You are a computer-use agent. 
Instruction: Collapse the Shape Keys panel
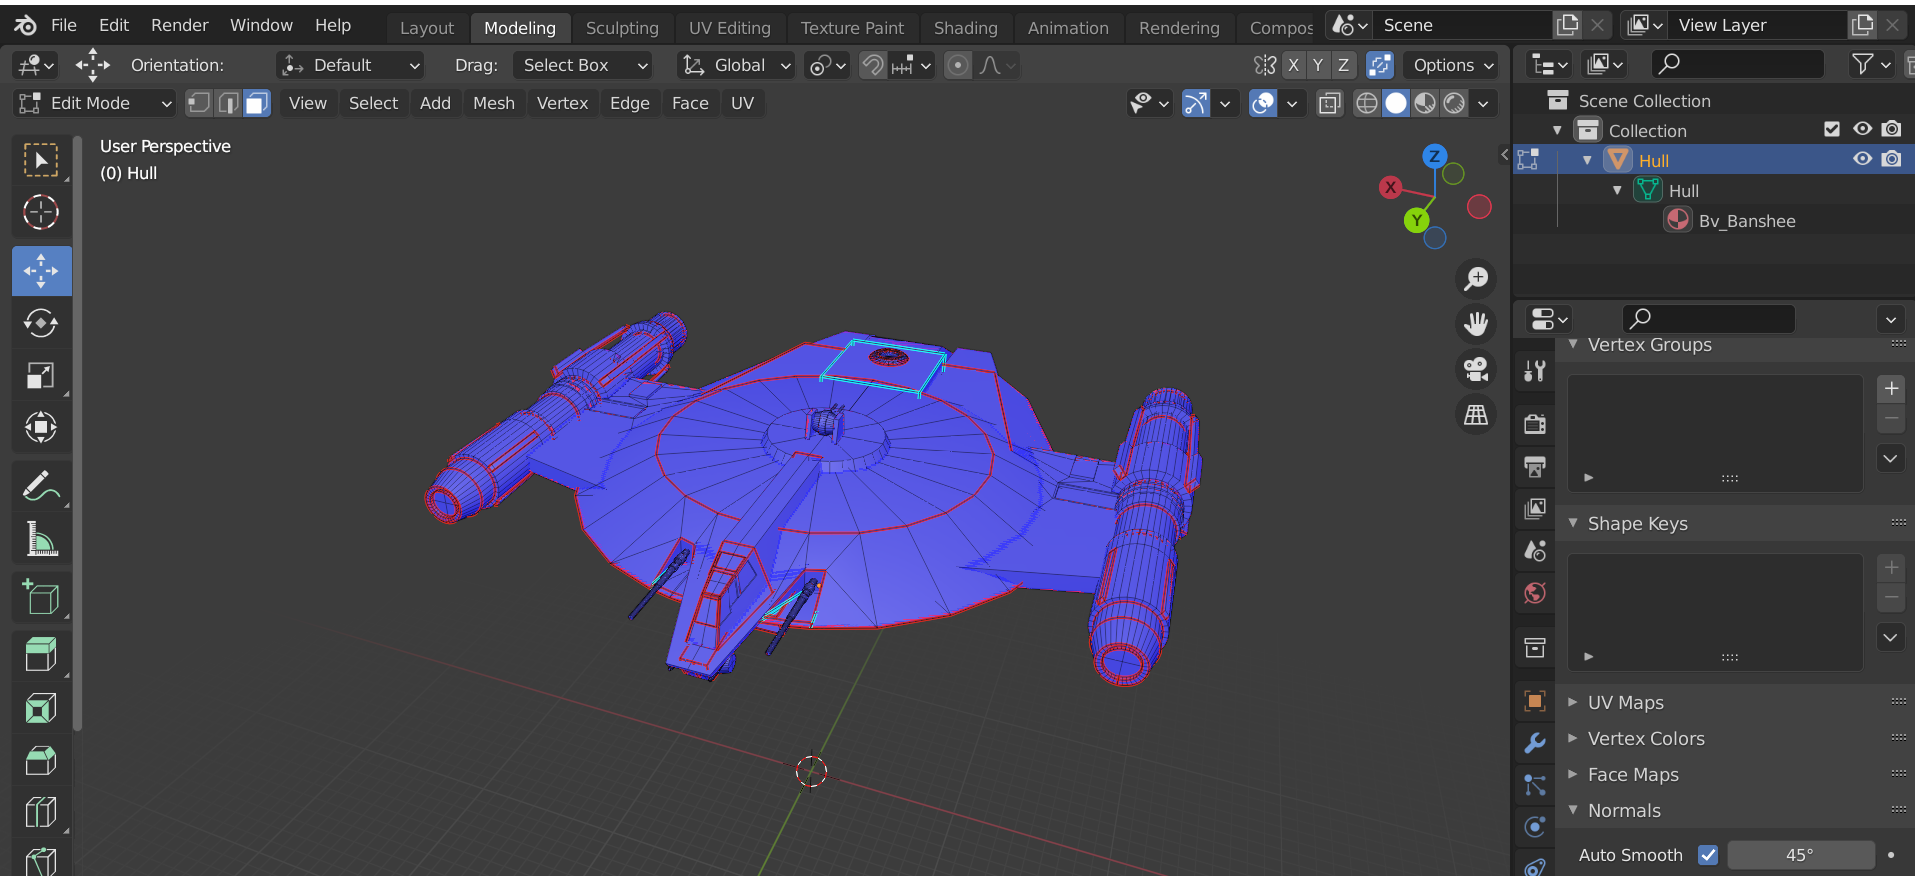1573,523
